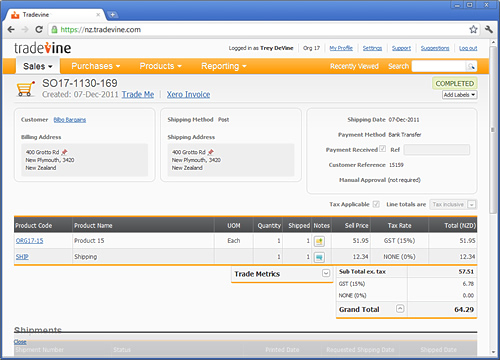Open the Support link
Screen dimensions: 500x360
pyautogui.click(x=401, y=48)
